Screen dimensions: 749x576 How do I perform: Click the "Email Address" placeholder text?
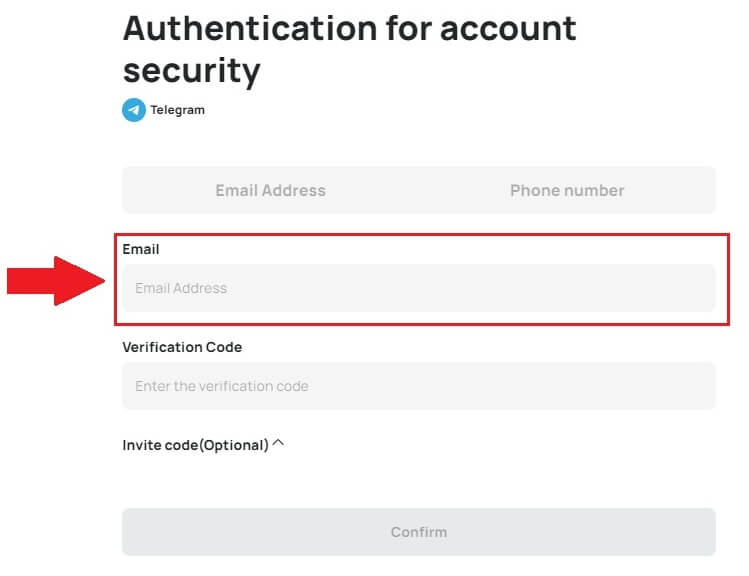click(181, 288)
